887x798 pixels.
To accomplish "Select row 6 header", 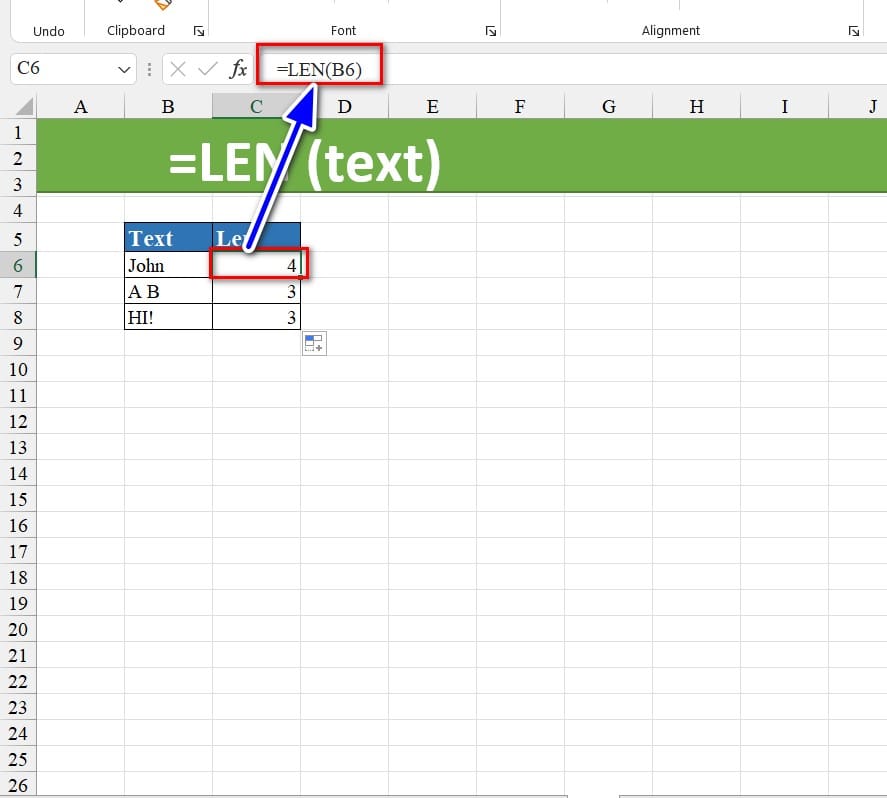I will tap(18, 265).
